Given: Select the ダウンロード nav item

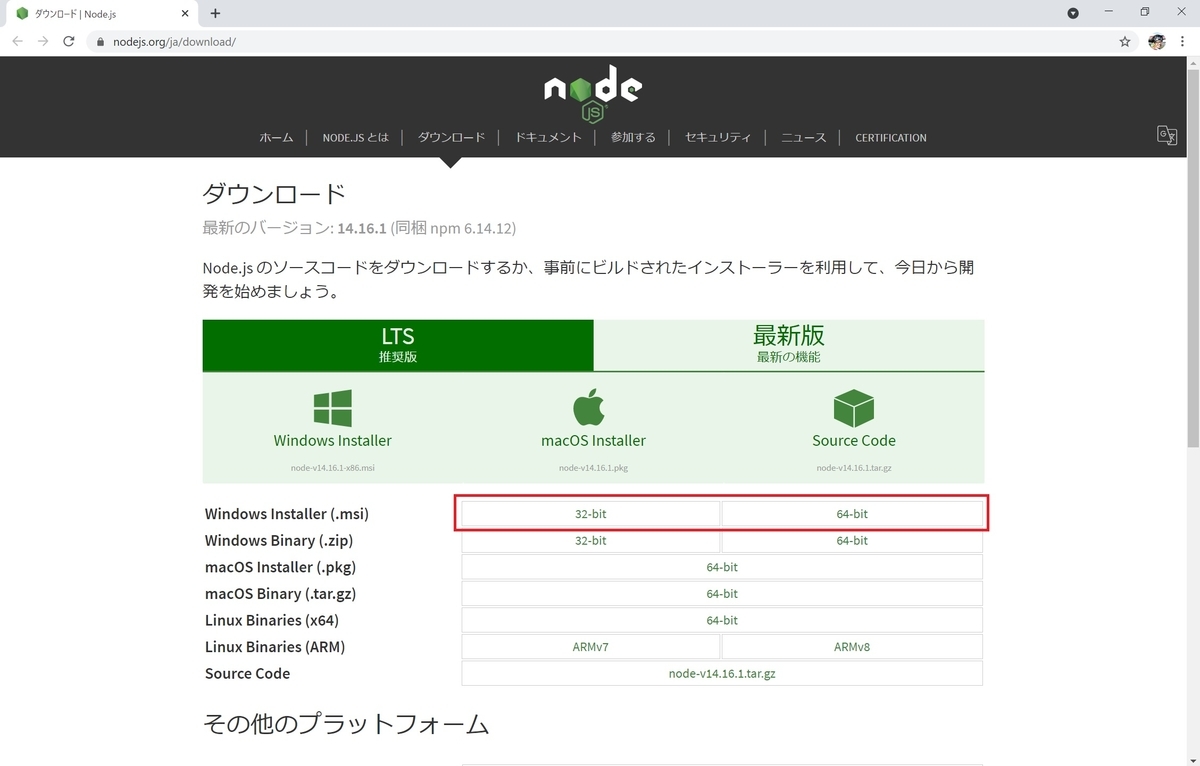Looking at the screenshot, I should pos(451,137).
